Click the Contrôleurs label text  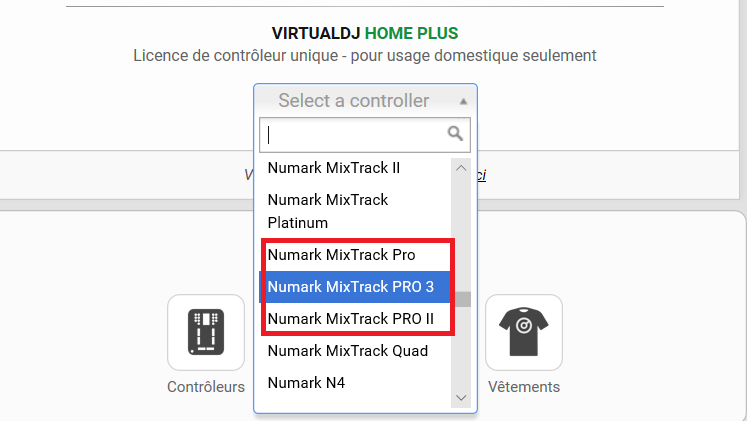[206, 387]
